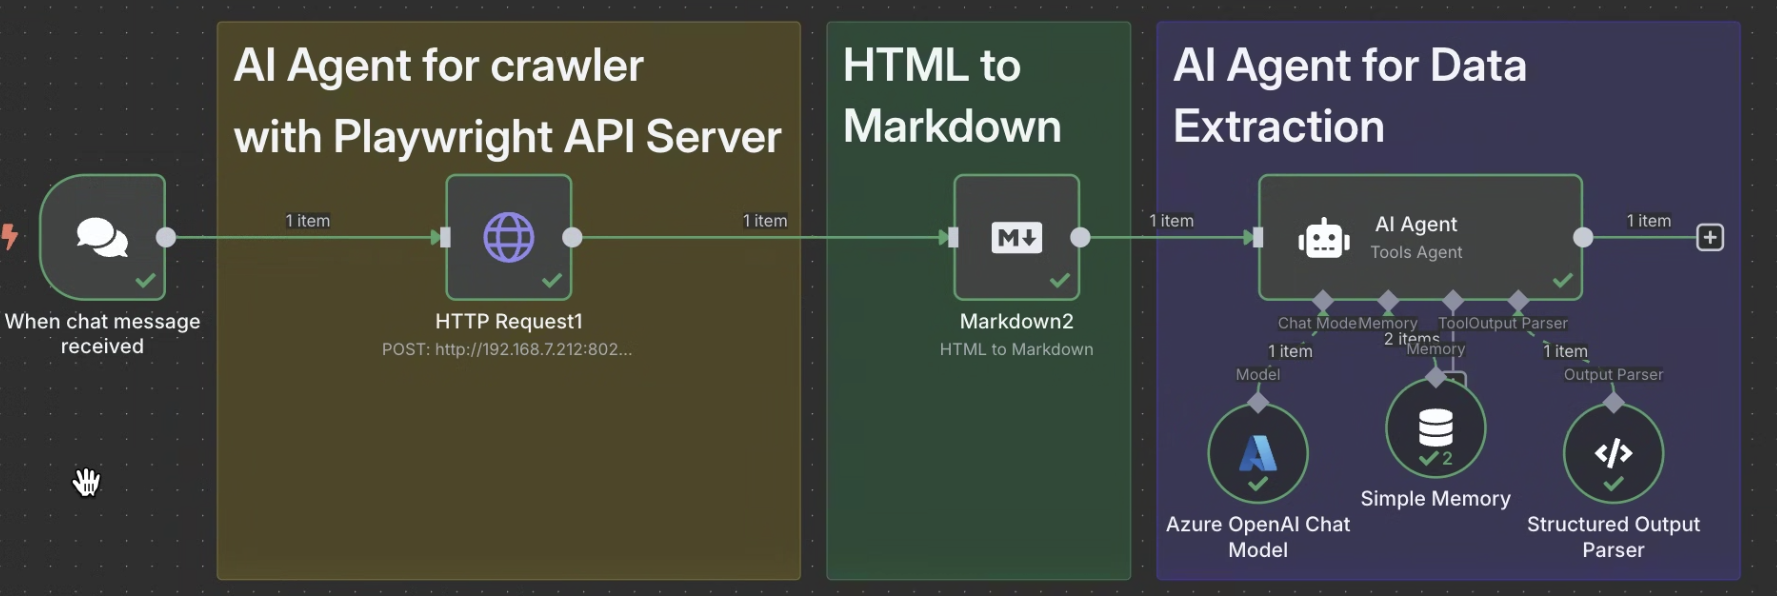The height and width of the screenshot is (596, 1777).
Task: Click the Output Parser diamond connector on AI Agent
Action: click(1518, 300)
